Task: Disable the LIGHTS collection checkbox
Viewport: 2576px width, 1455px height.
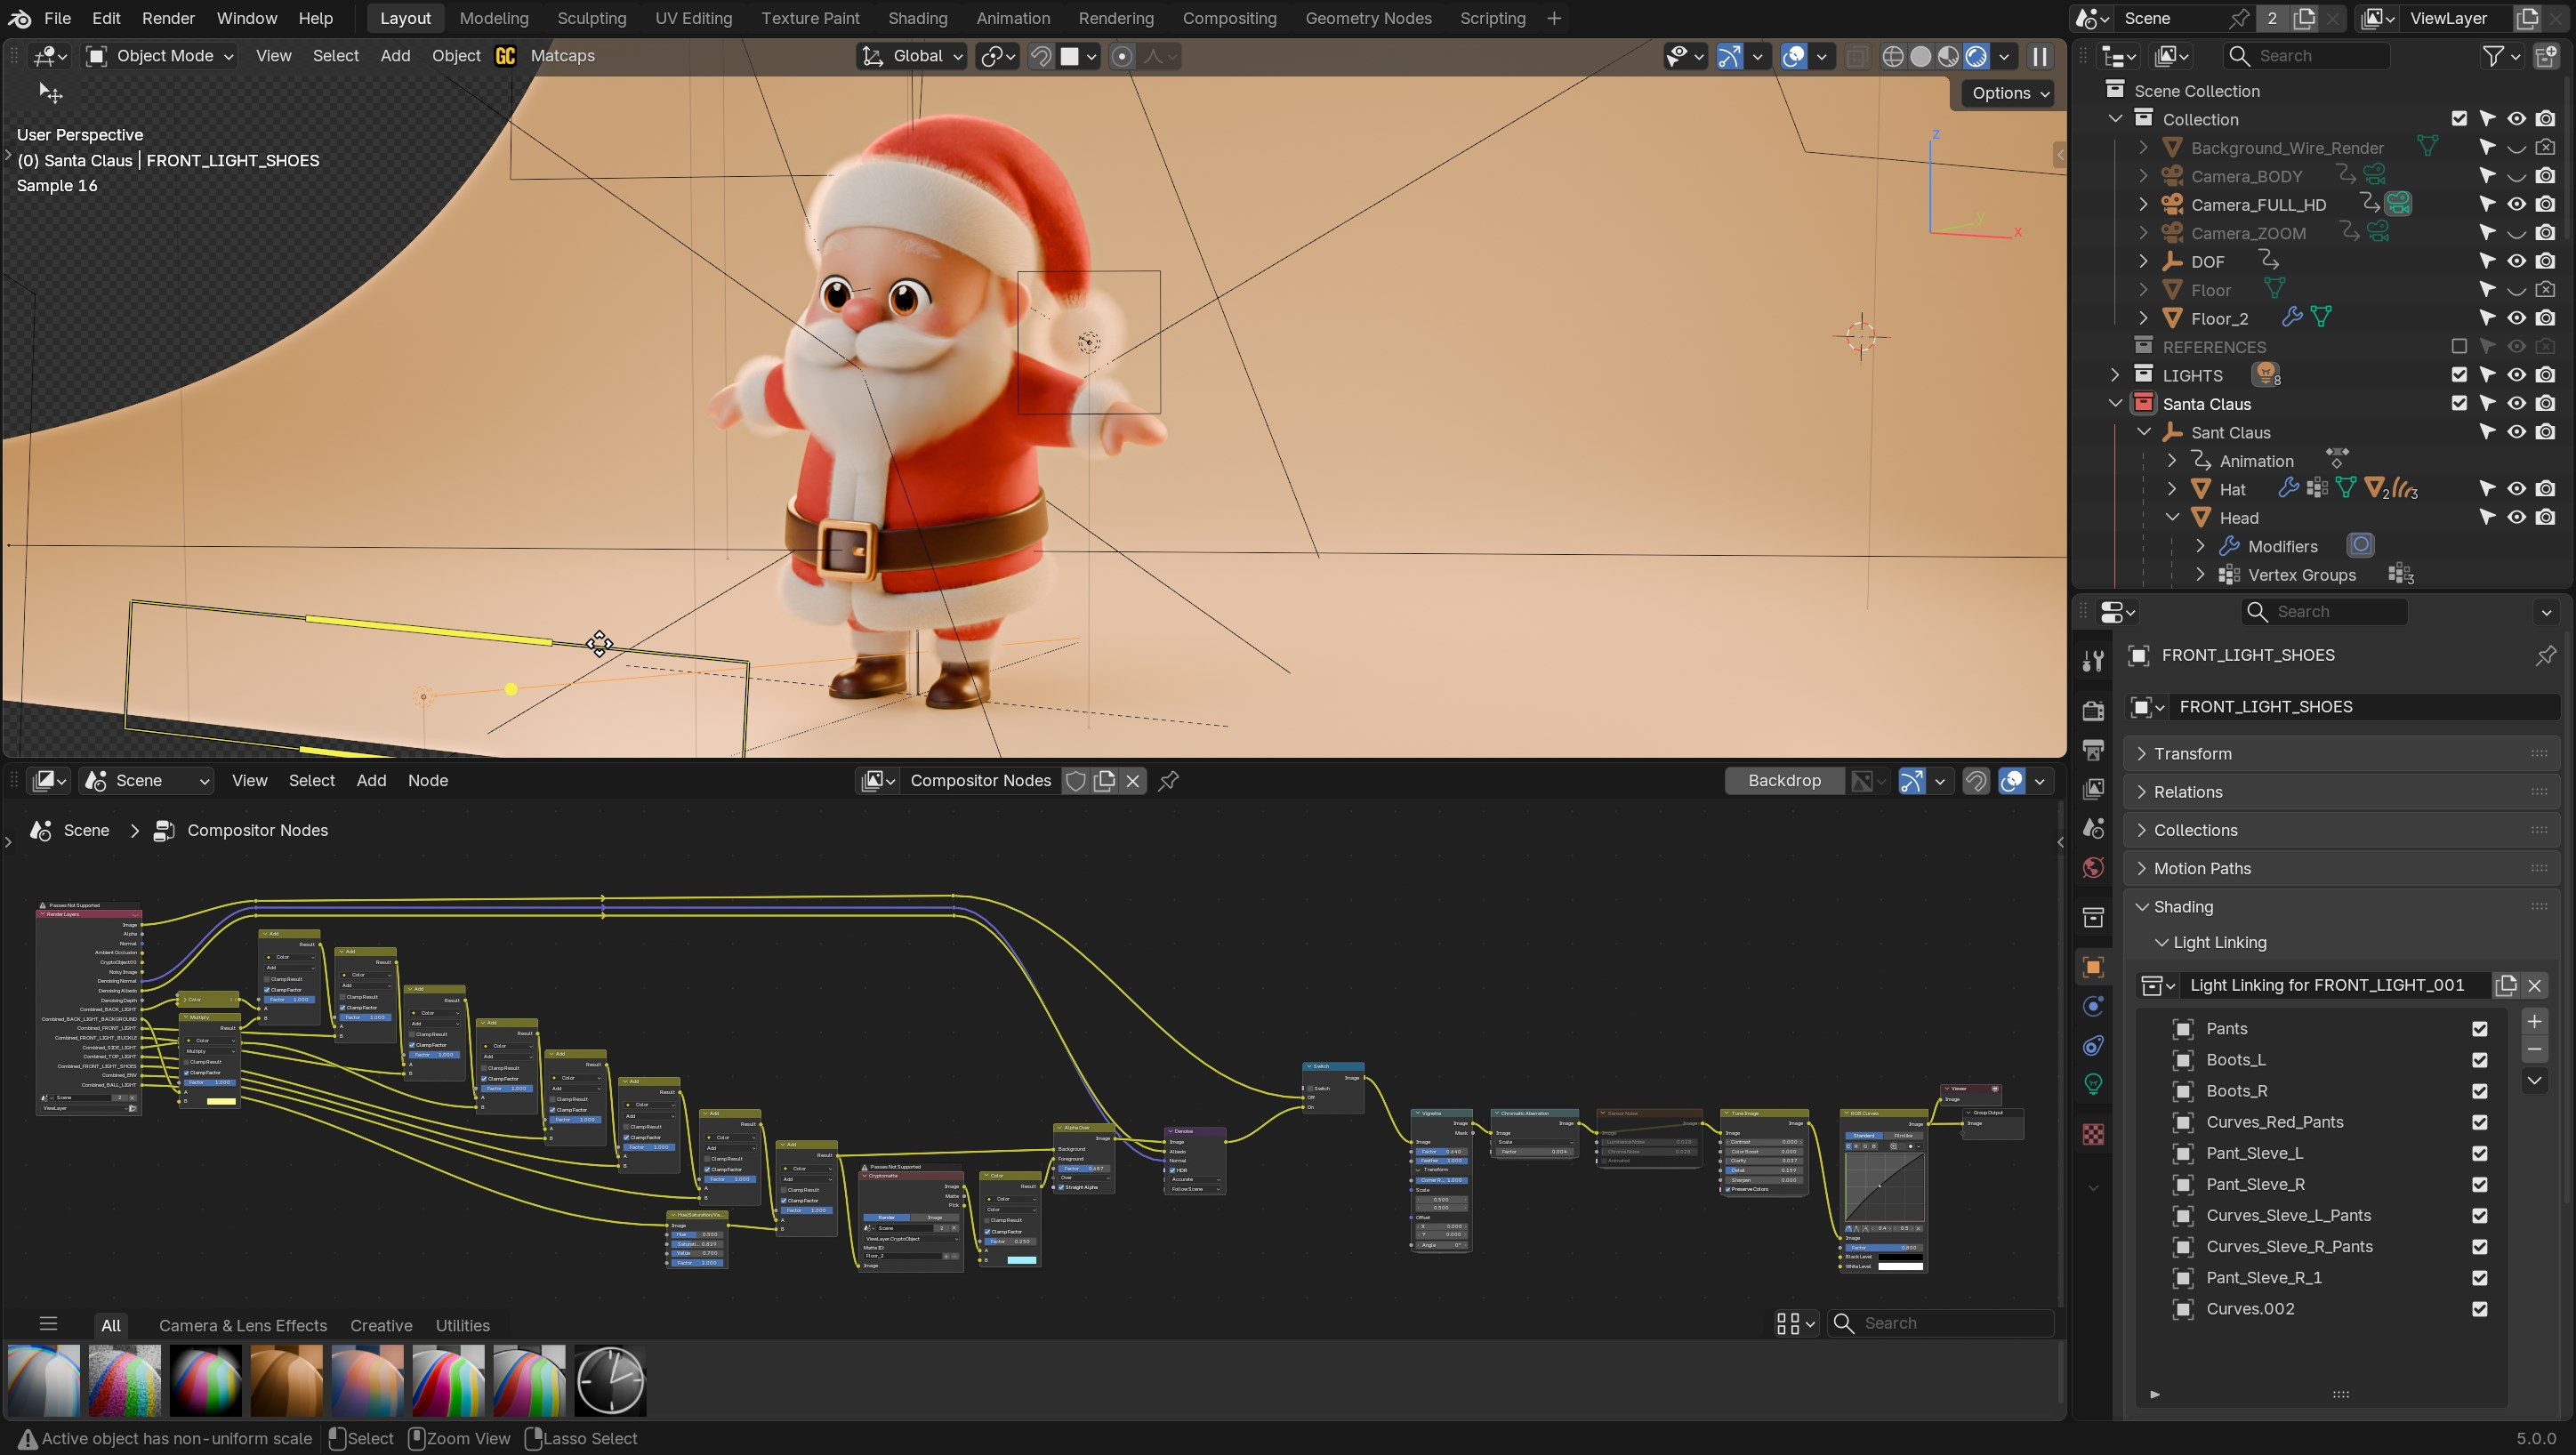Action: coord(2459,375)
